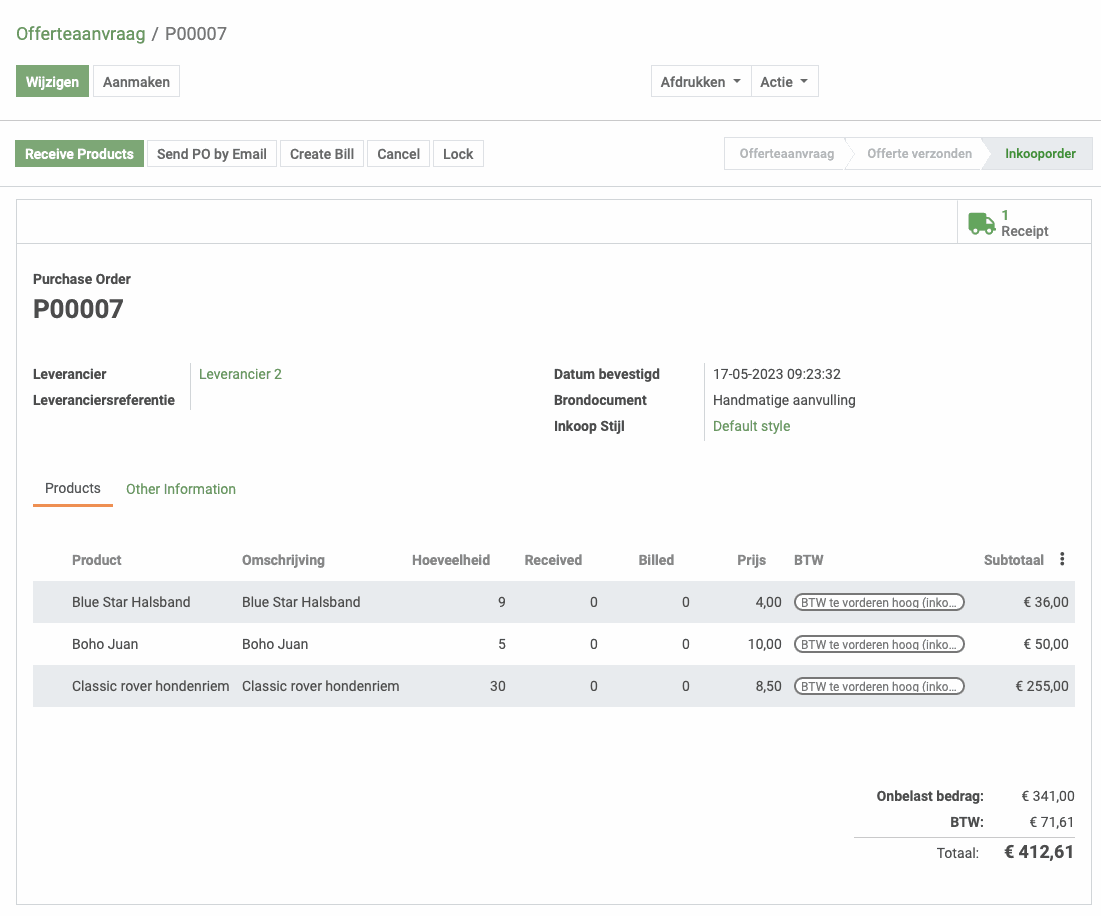Click price 4,00 in Blue Star row

[768, 602]
